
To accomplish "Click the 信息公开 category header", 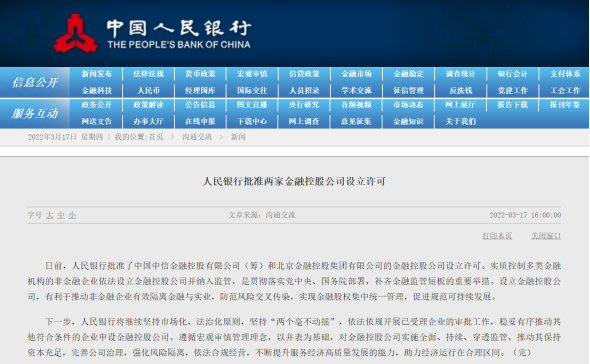I will click(35, 82).
